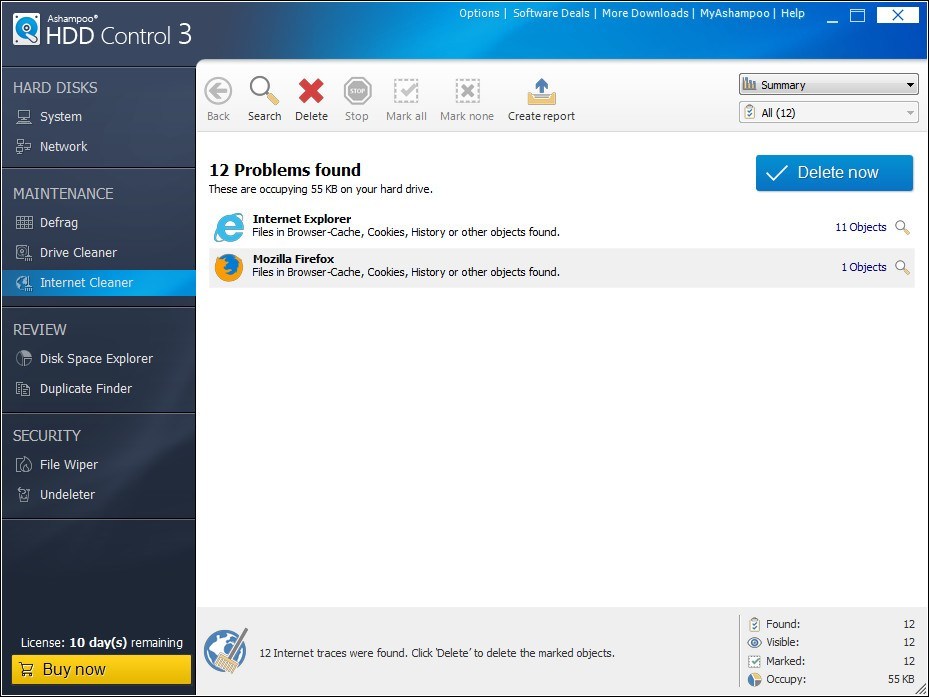
Task: Open the 11 Objects link
Action: point(860,228)
